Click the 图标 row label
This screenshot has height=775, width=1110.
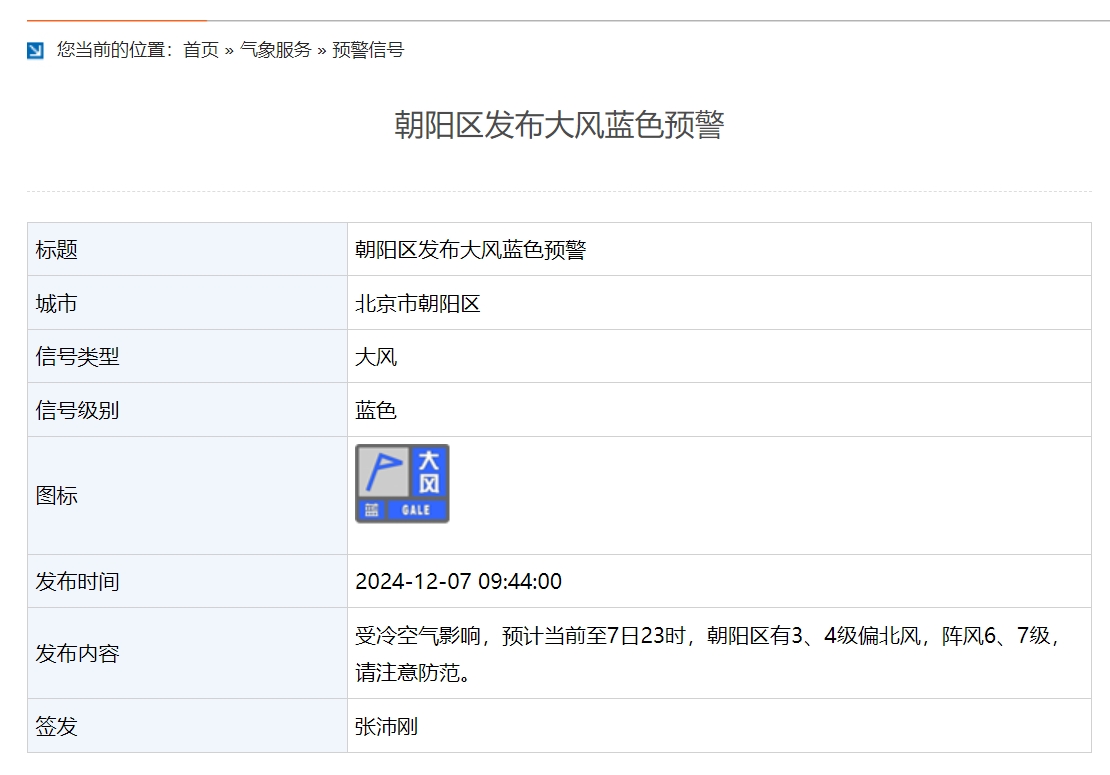point(57,495)
